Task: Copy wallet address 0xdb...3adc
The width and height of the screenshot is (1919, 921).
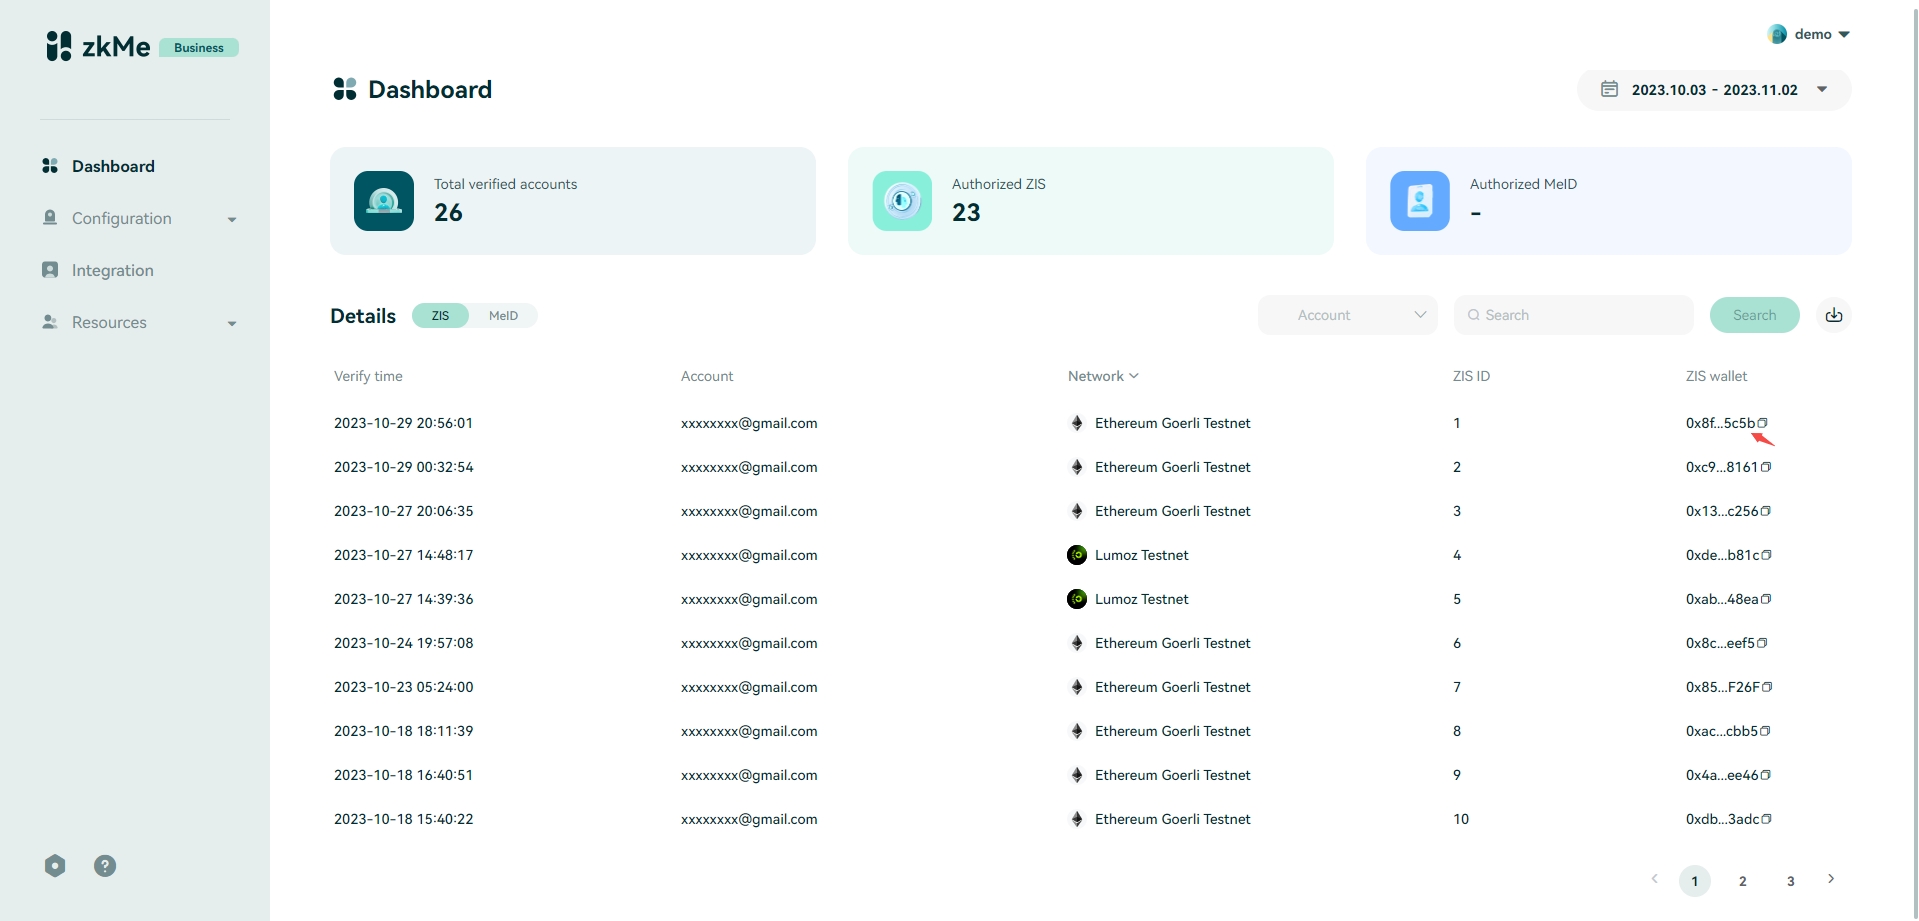Action: [1767, 819]
